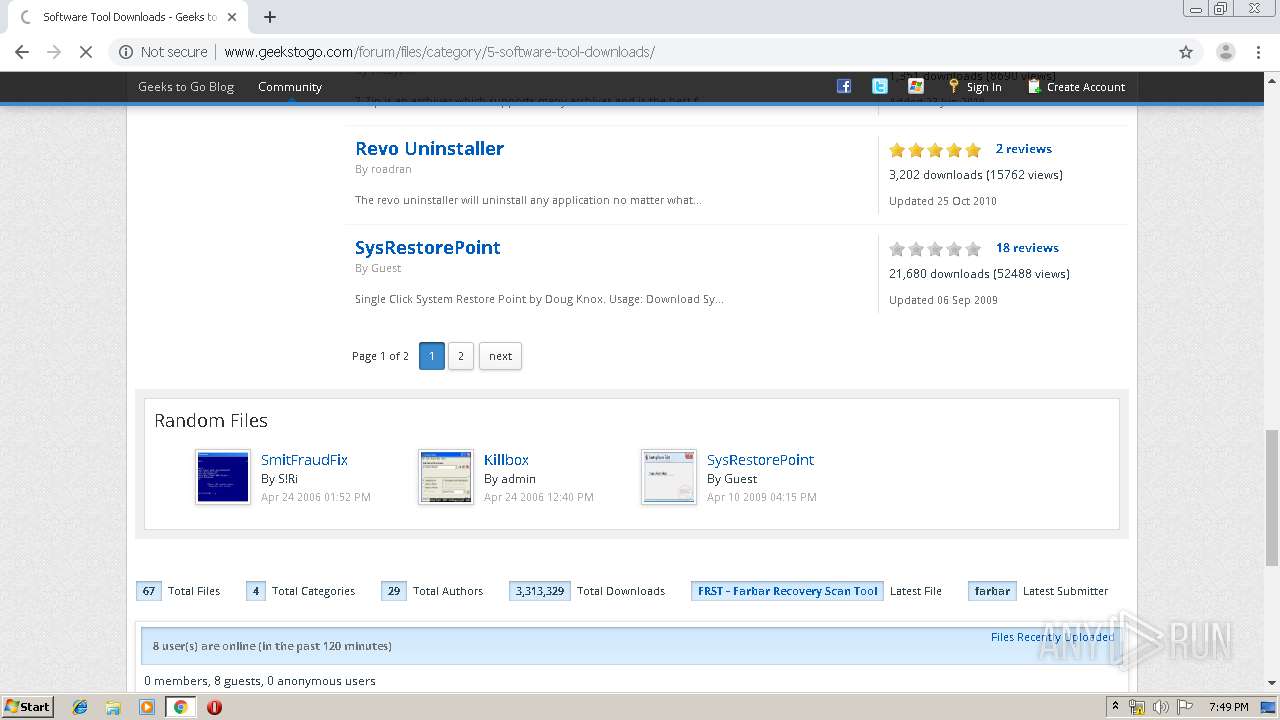Viewport: 1280px width, 720px height.
Task: Click the next page button
Action: (500, 356)
